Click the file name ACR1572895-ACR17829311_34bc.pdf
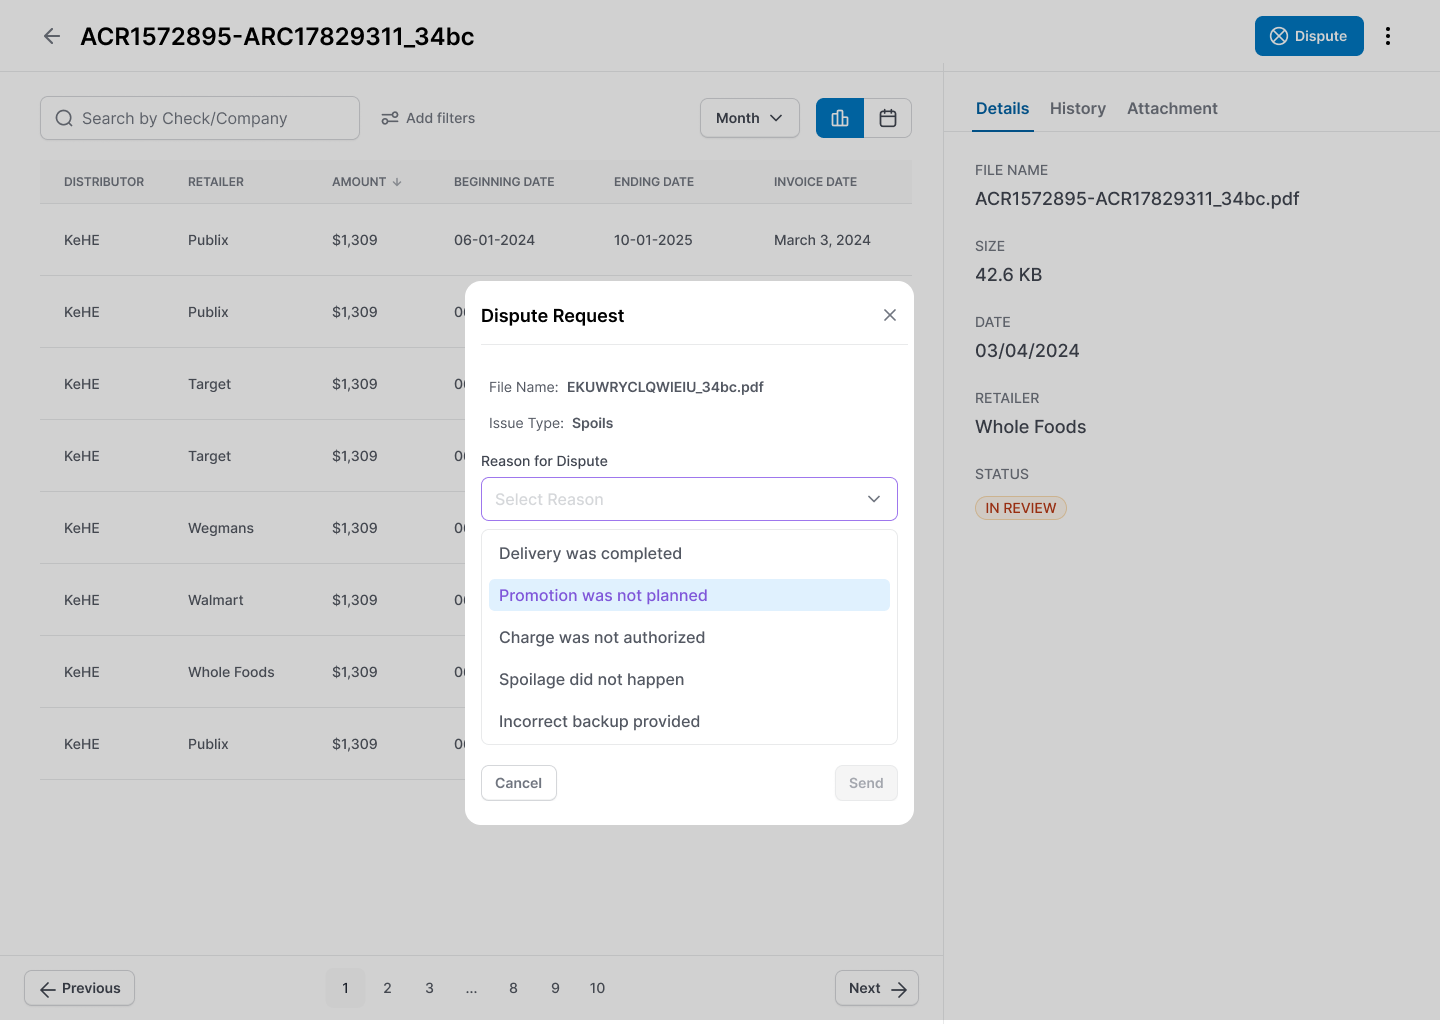This screenshot has width=1440, height=1024. (x=1137, y=199)
